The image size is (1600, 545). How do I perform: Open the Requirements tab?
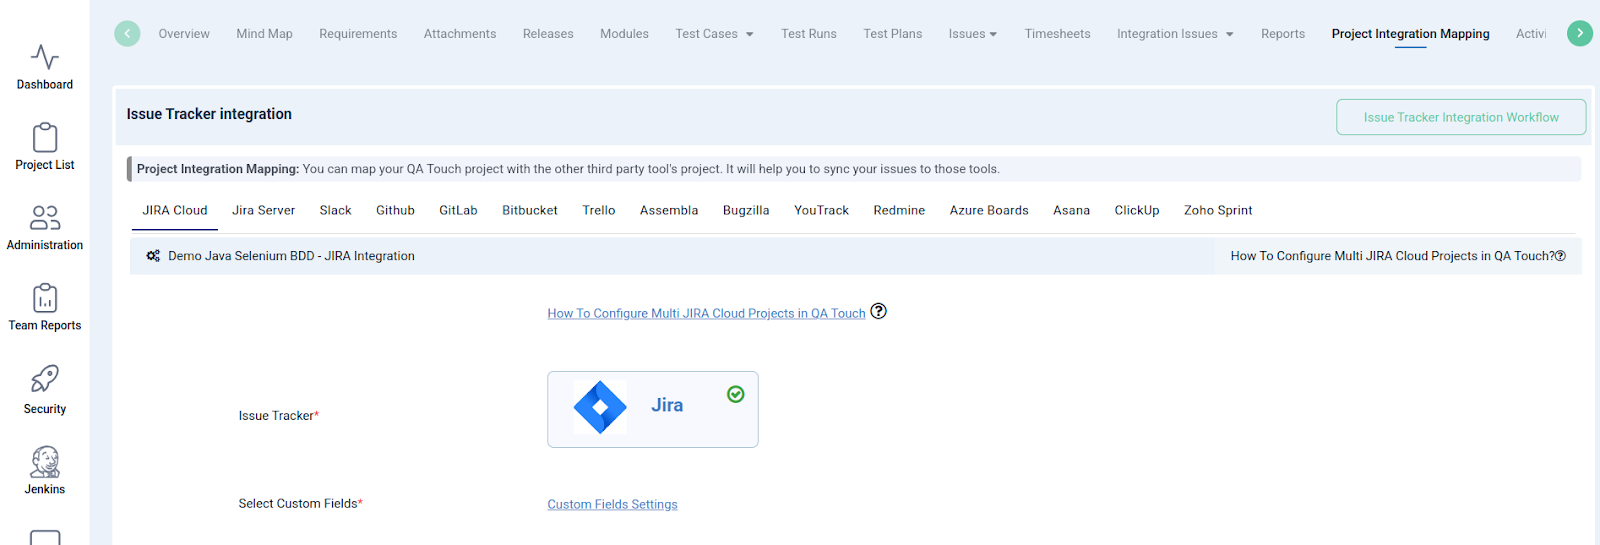(358, 34)
